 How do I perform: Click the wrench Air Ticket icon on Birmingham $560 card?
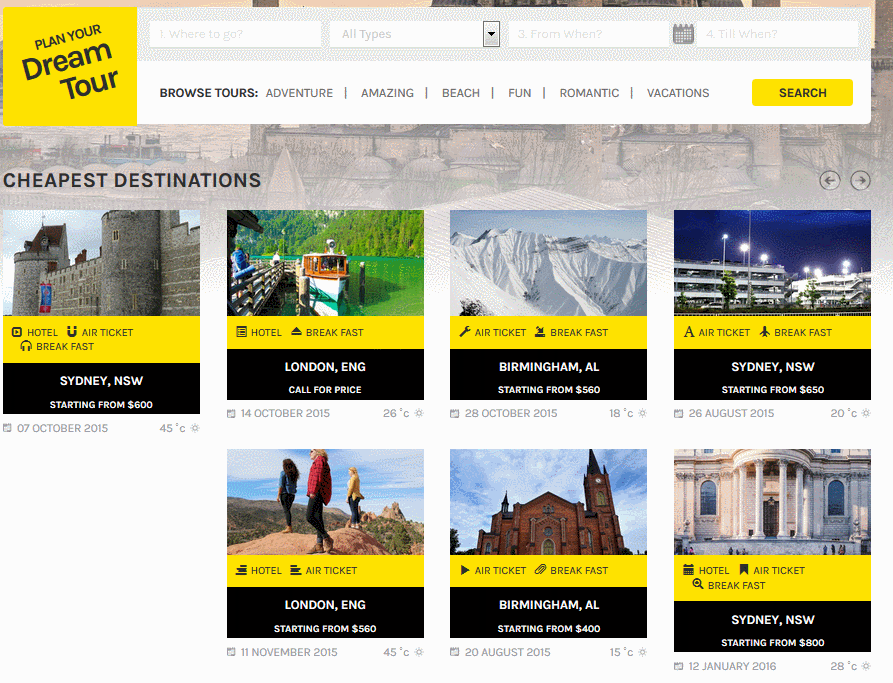[465, 332]
